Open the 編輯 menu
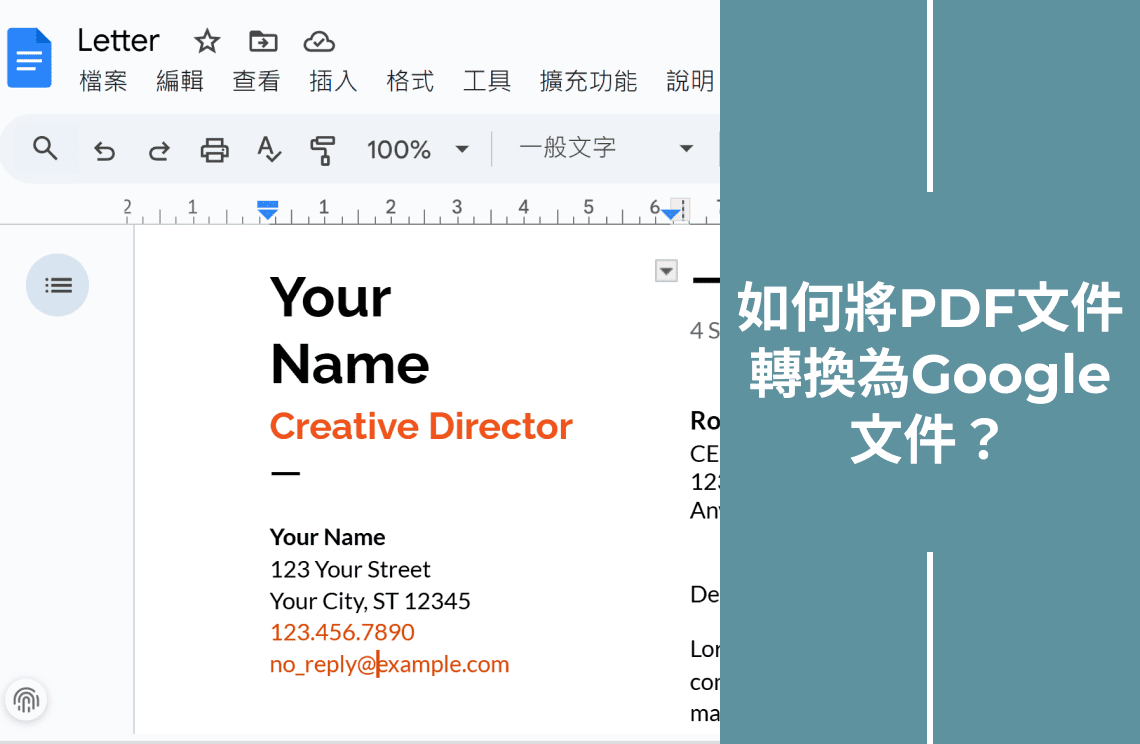 click(x=180, y=81)
